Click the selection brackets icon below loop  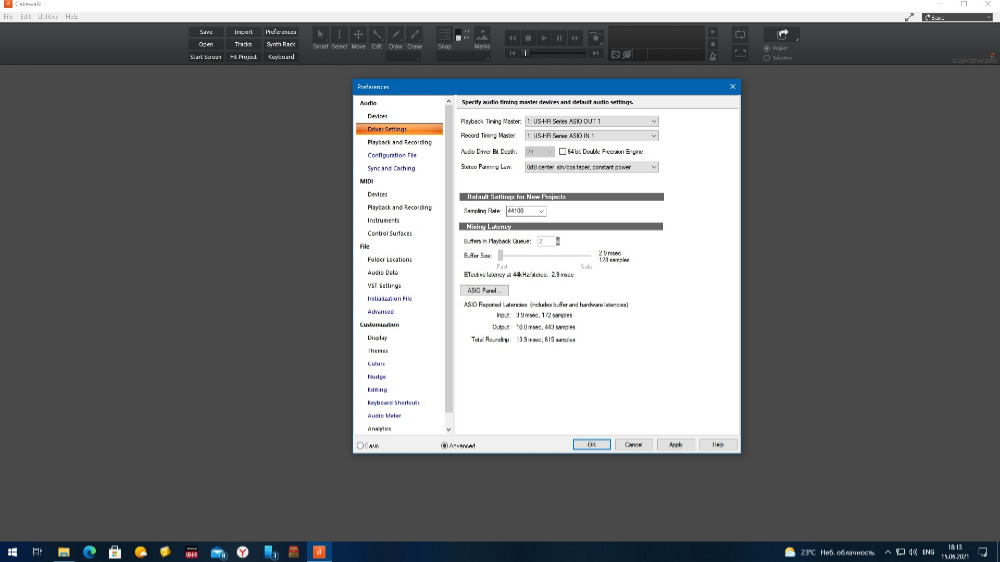pyautogui.click(x=740, y=54)
